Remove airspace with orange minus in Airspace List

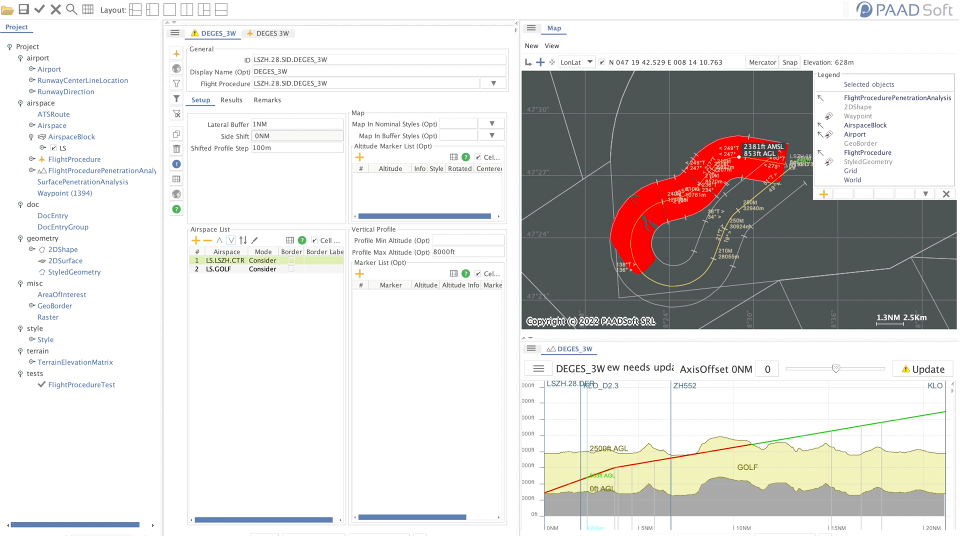tap(208, 240)
